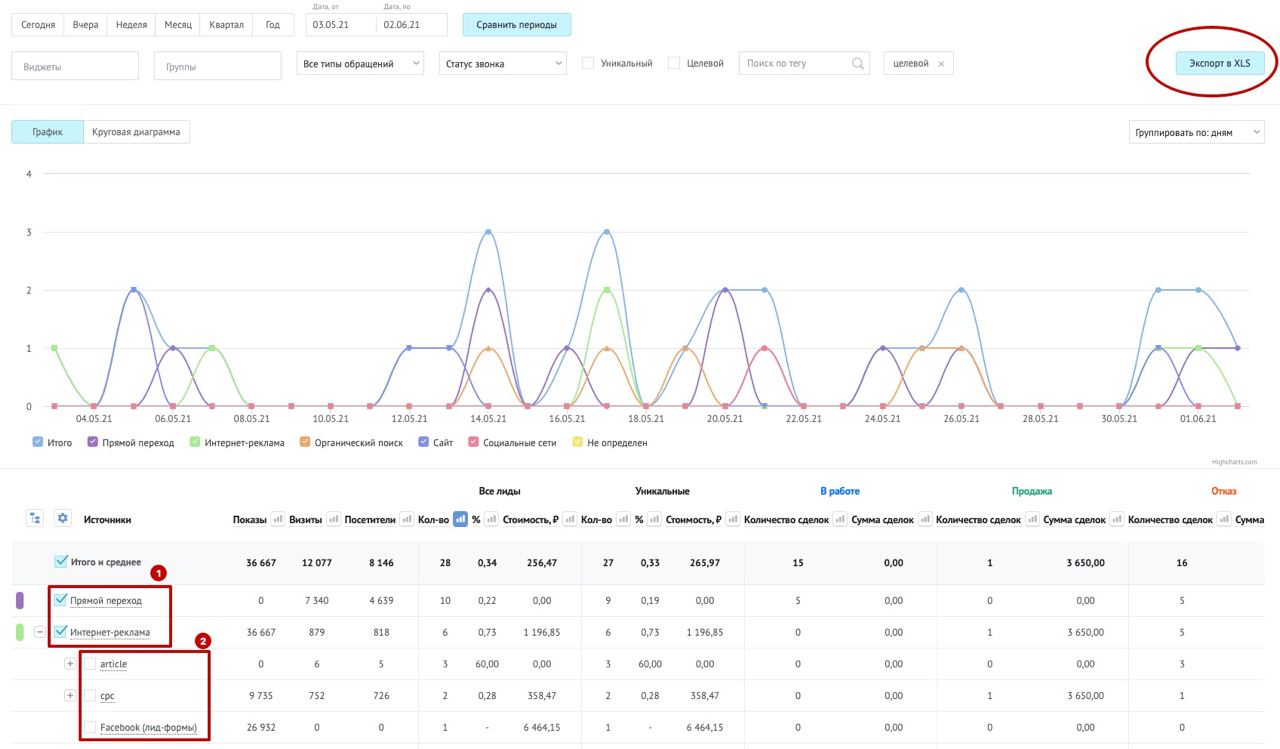The image size is (1280, 749).
Task: Expand the cpc row with plus
Action: [x=70, y=695]
